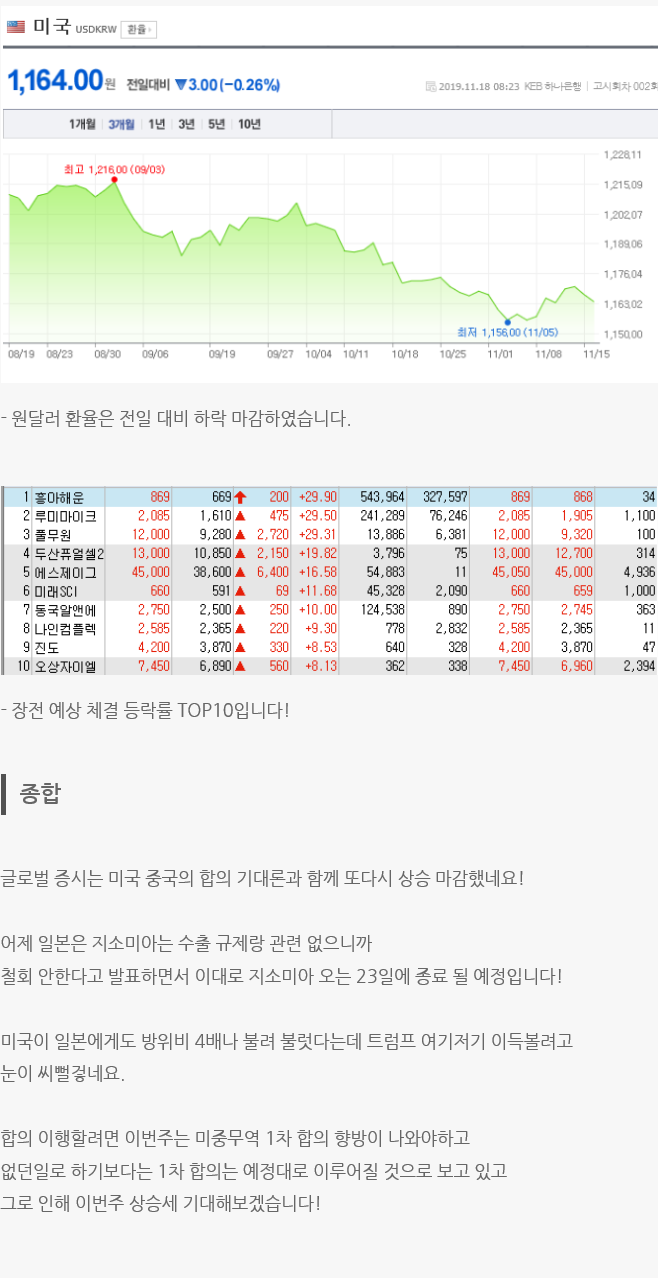The width and height of the screenshot is (658, 1278).
Task: Click the blue down-triangle beside 3.00 change
Action: (180, 85)
